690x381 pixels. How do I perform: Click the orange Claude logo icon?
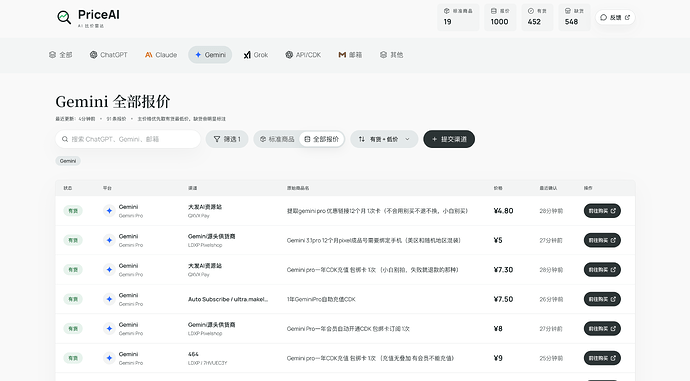coord(148,55)
